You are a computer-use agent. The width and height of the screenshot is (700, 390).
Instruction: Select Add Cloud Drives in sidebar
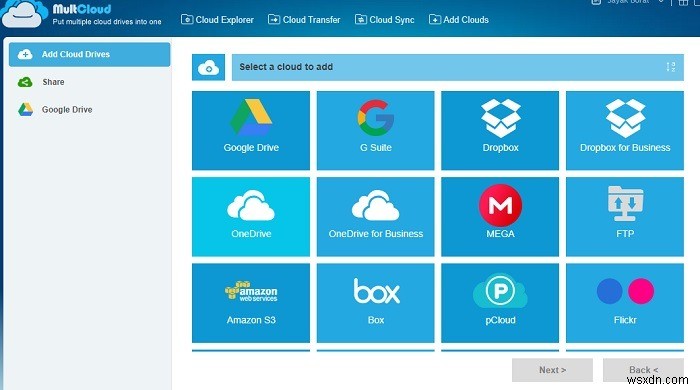click(89, 54)
